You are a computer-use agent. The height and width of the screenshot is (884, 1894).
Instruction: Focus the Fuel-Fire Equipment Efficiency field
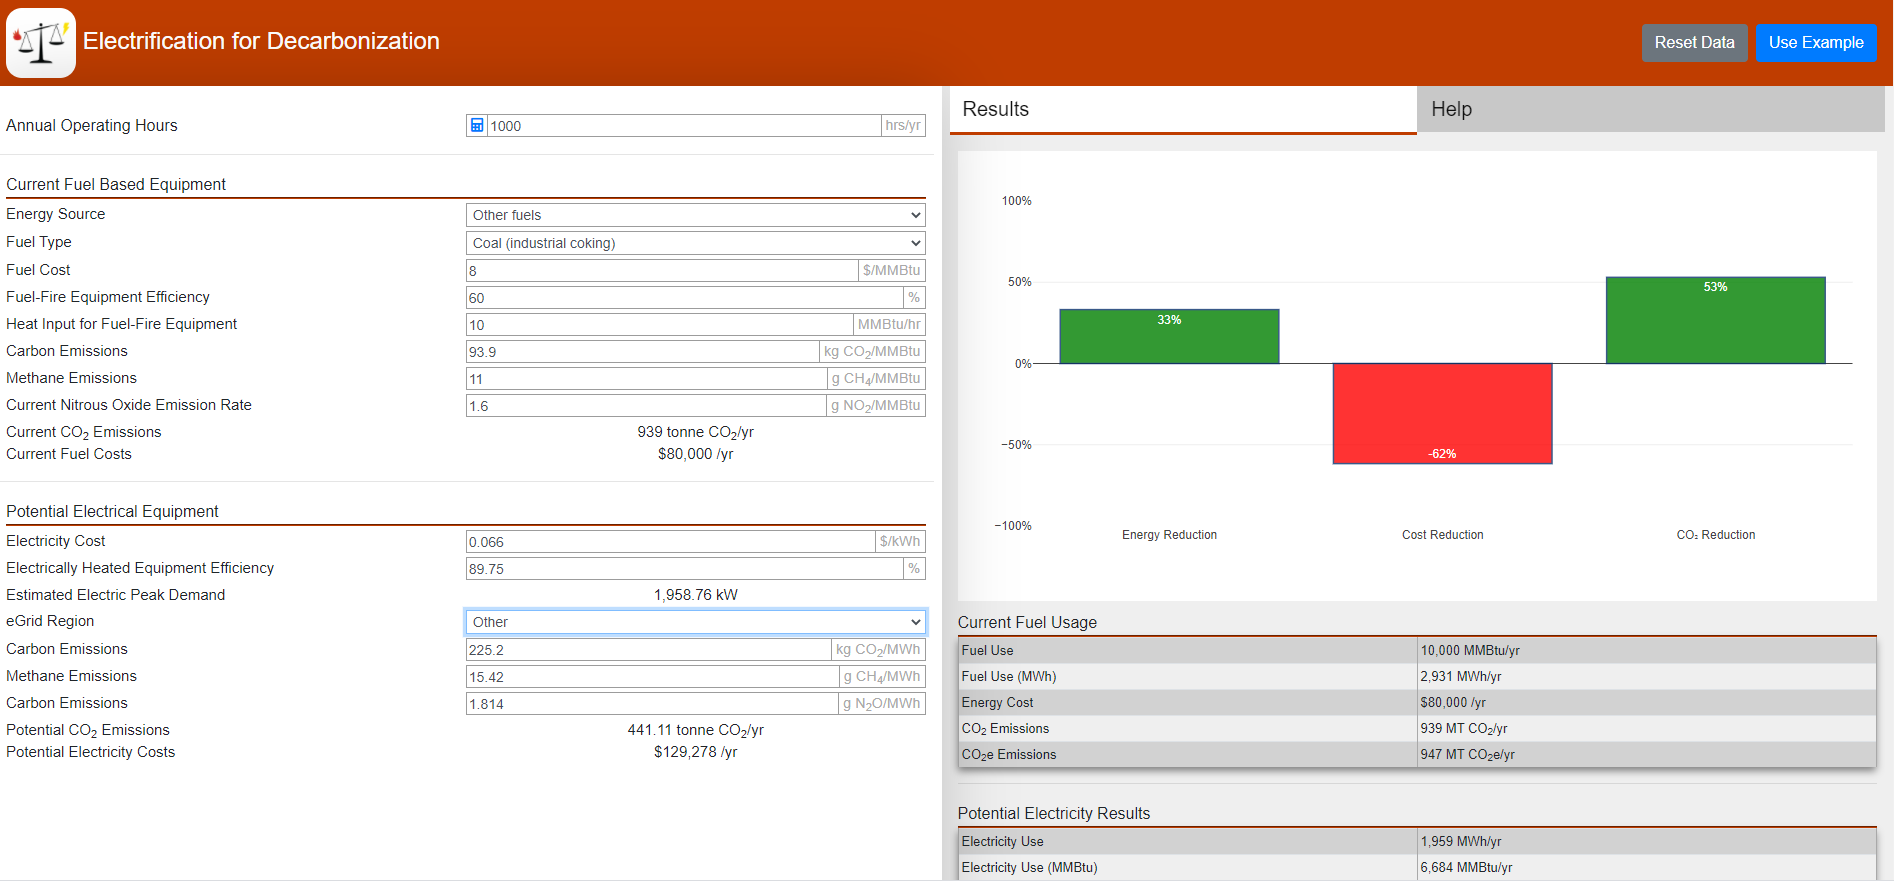[684, 297]
